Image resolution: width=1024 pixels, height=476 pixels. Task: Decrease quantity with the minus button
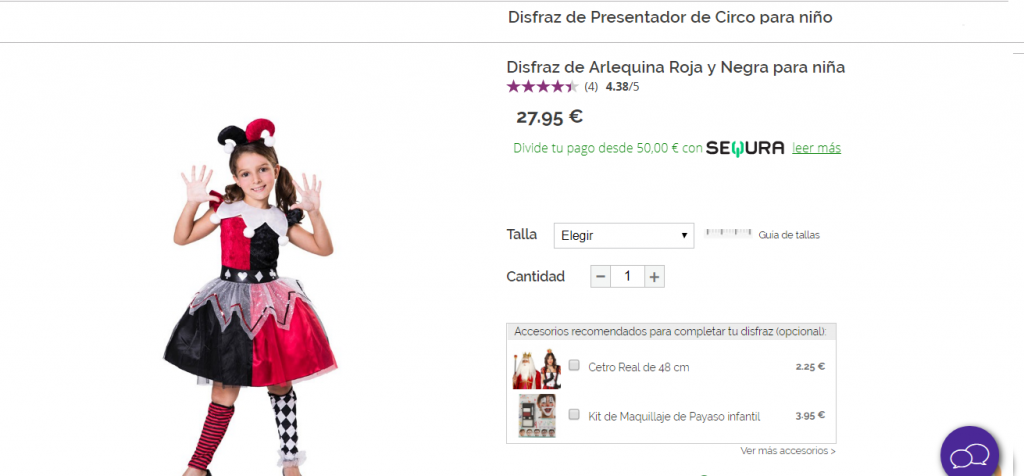600,277
